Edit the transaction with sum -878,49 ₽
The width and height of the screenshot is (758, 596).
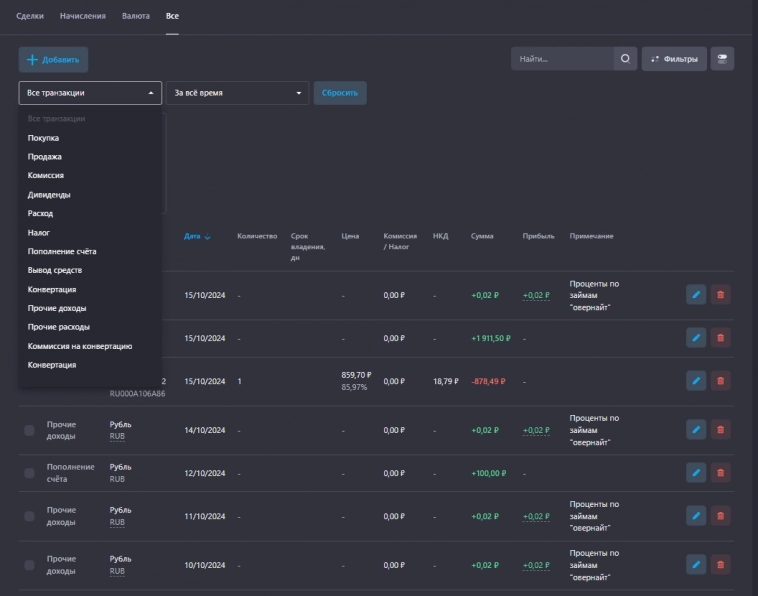[696, 381]
